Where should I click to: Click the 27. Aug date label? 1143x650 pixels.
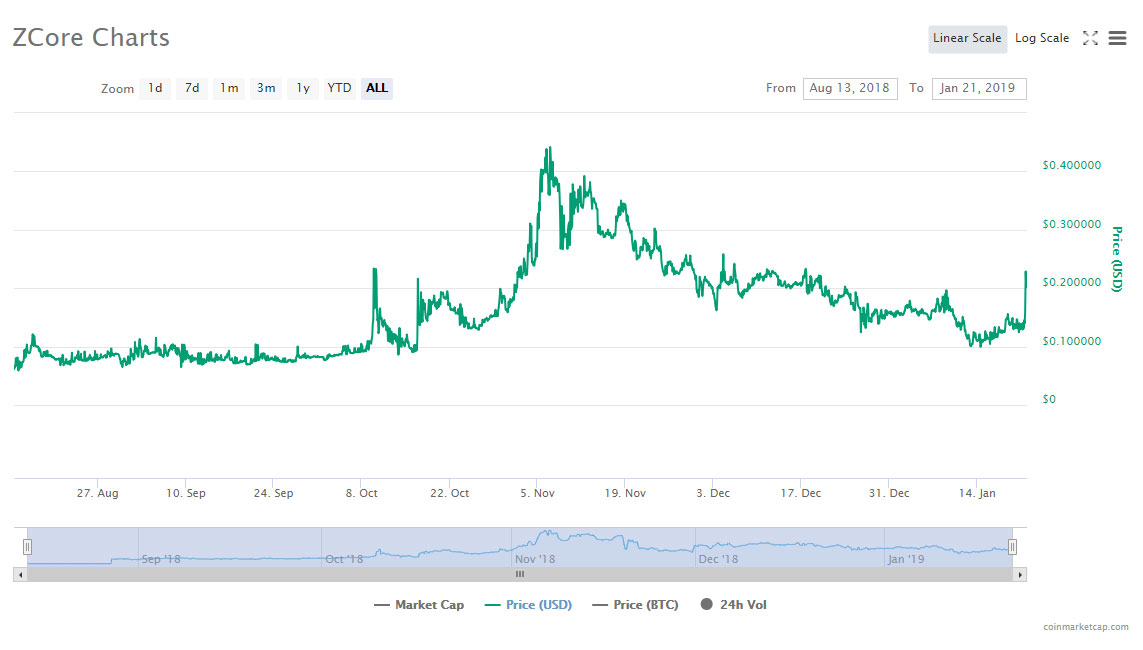(x=98, y=493)
